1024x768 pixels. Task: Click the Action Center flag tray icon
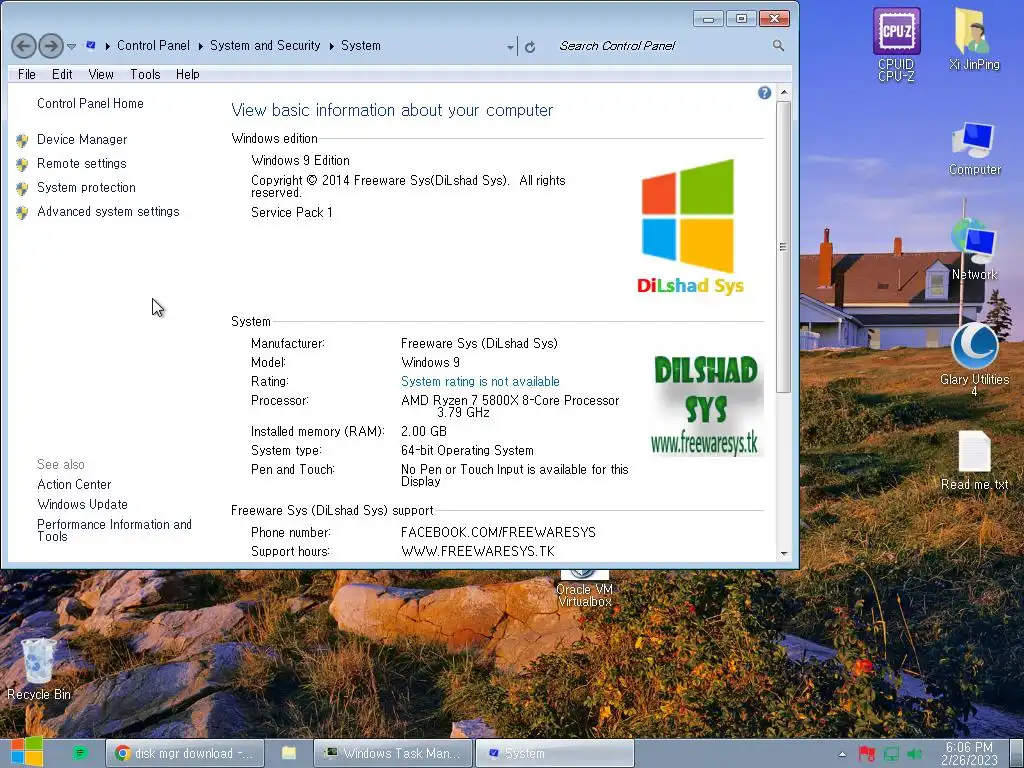pos(867,754)
